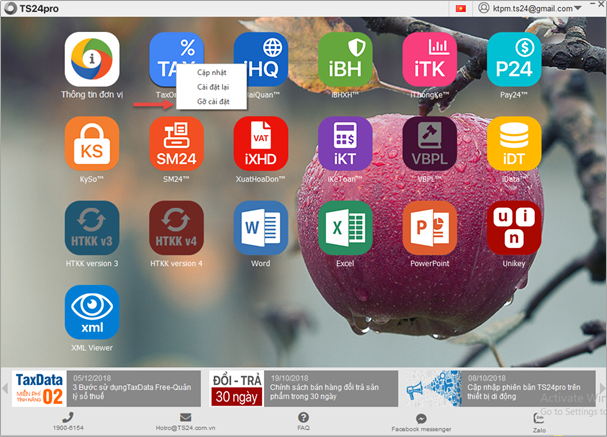Click the left arrow of news carousel

[x=5, y=388]
